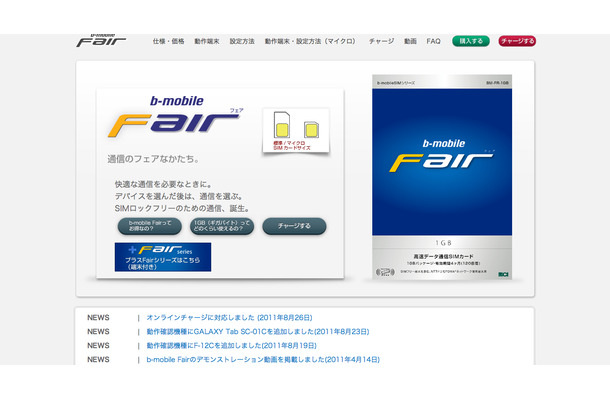Screen dimensions: 610x400
Task: Open news: GALAXY Tab SC-01Cを追加しました
Action: tap(258, 332)
